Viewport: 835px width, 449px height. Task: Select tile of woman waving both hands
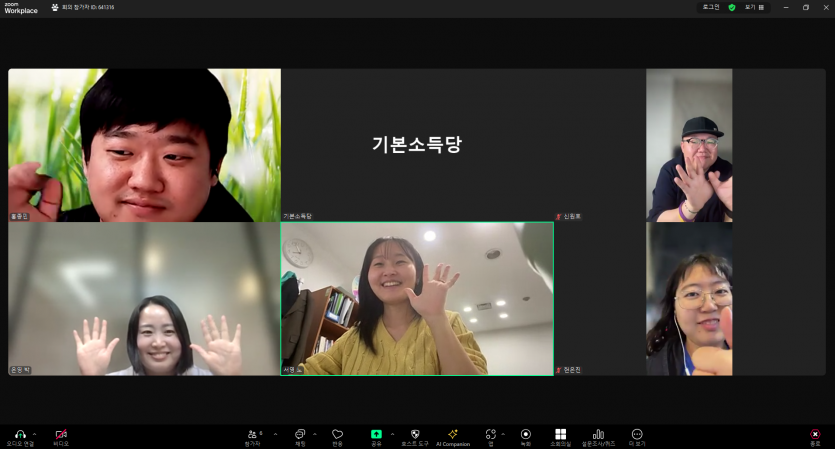pos(144,299)
